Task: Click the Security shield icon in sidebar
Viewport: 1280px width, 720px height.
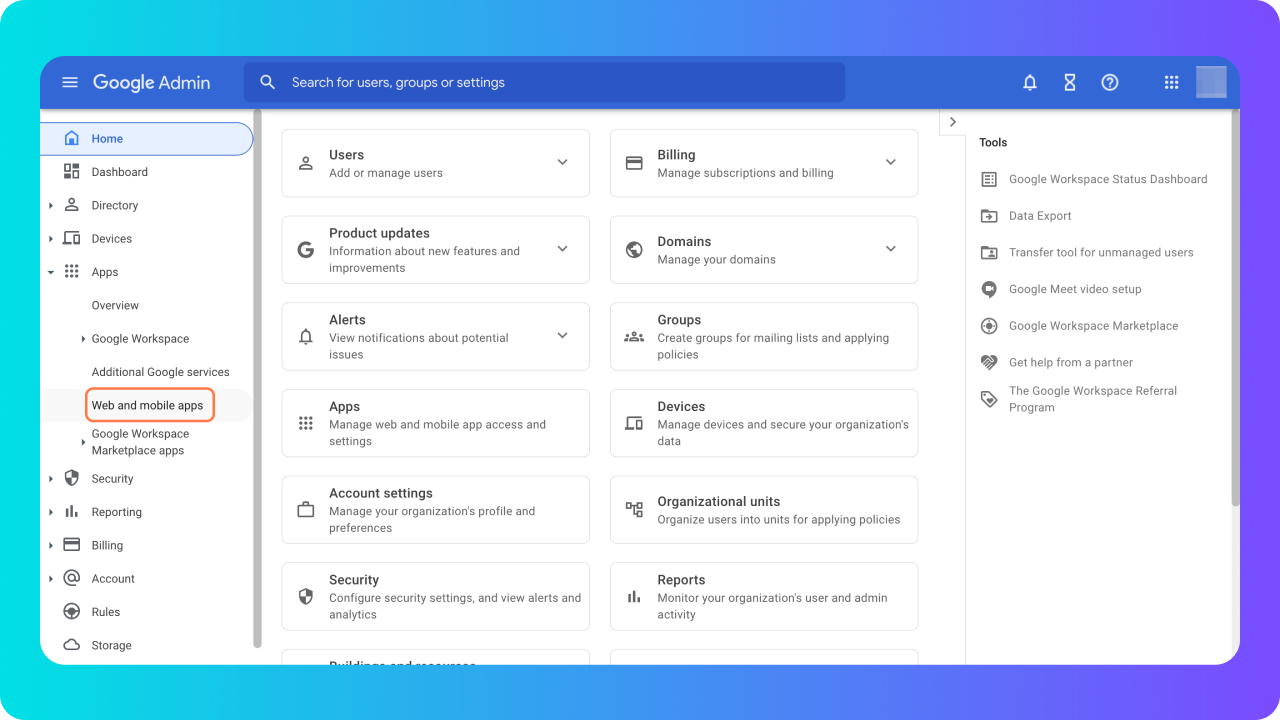Action: pos(71,478)
